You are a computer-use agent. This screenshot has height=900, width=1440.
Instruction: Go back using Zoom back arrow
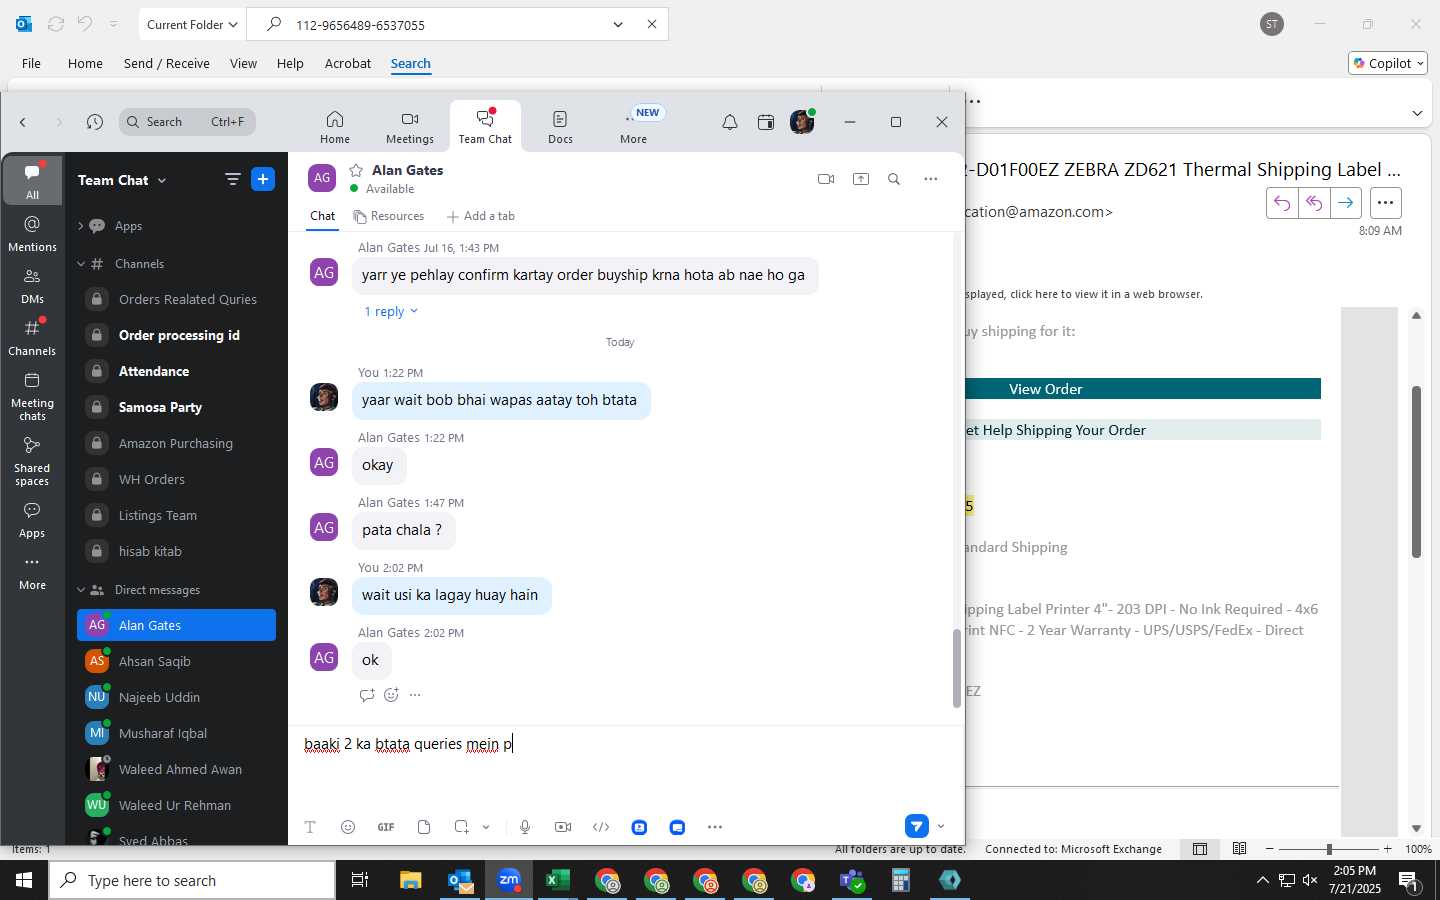coord(23,122)
